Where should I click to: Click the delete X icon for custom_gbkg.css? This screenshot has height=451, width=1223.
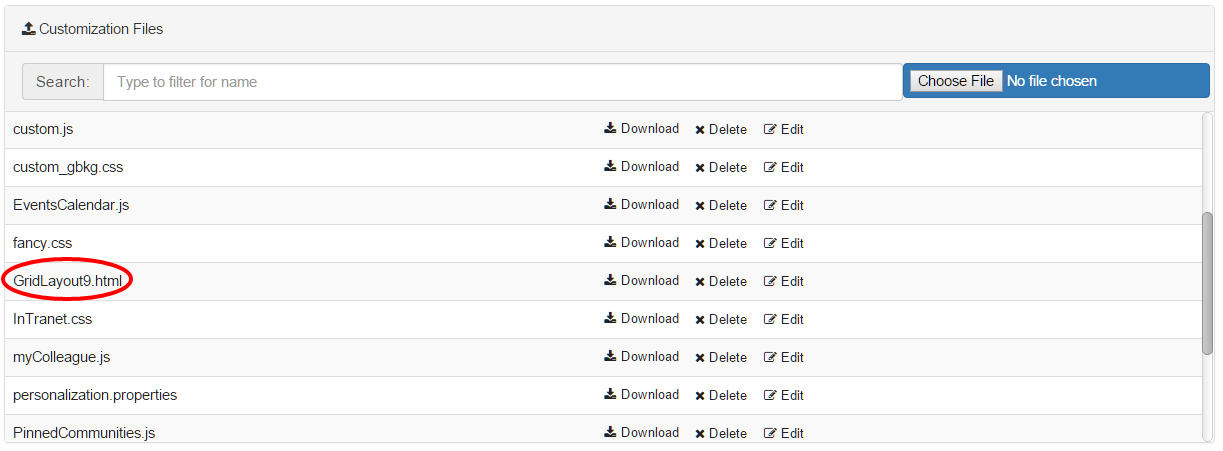coord(700,168)
